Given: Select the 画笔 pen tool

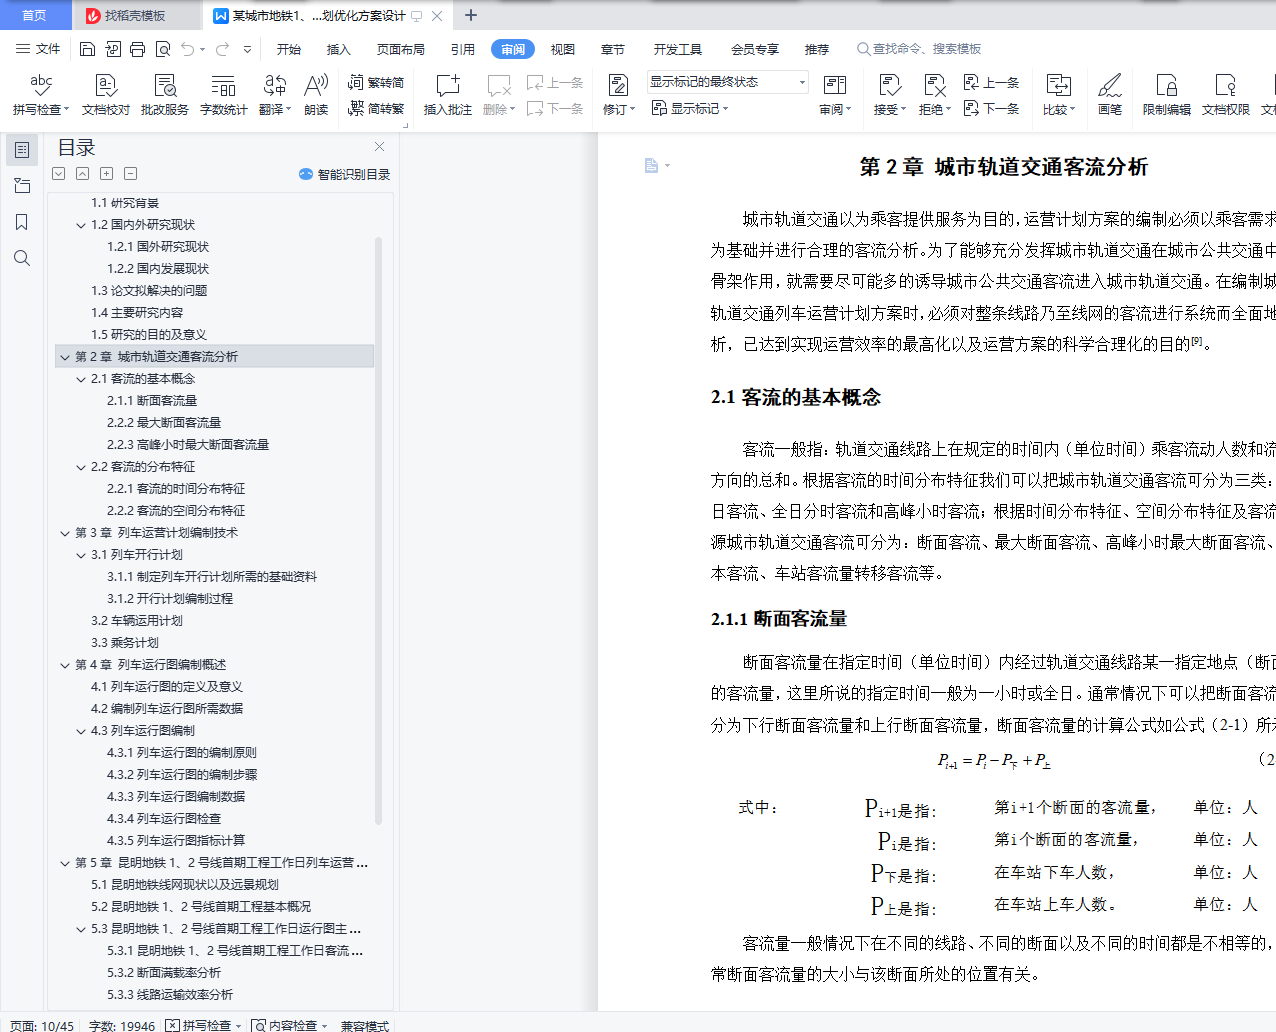Looking at the screenshot, I should tap(1110, 94).
